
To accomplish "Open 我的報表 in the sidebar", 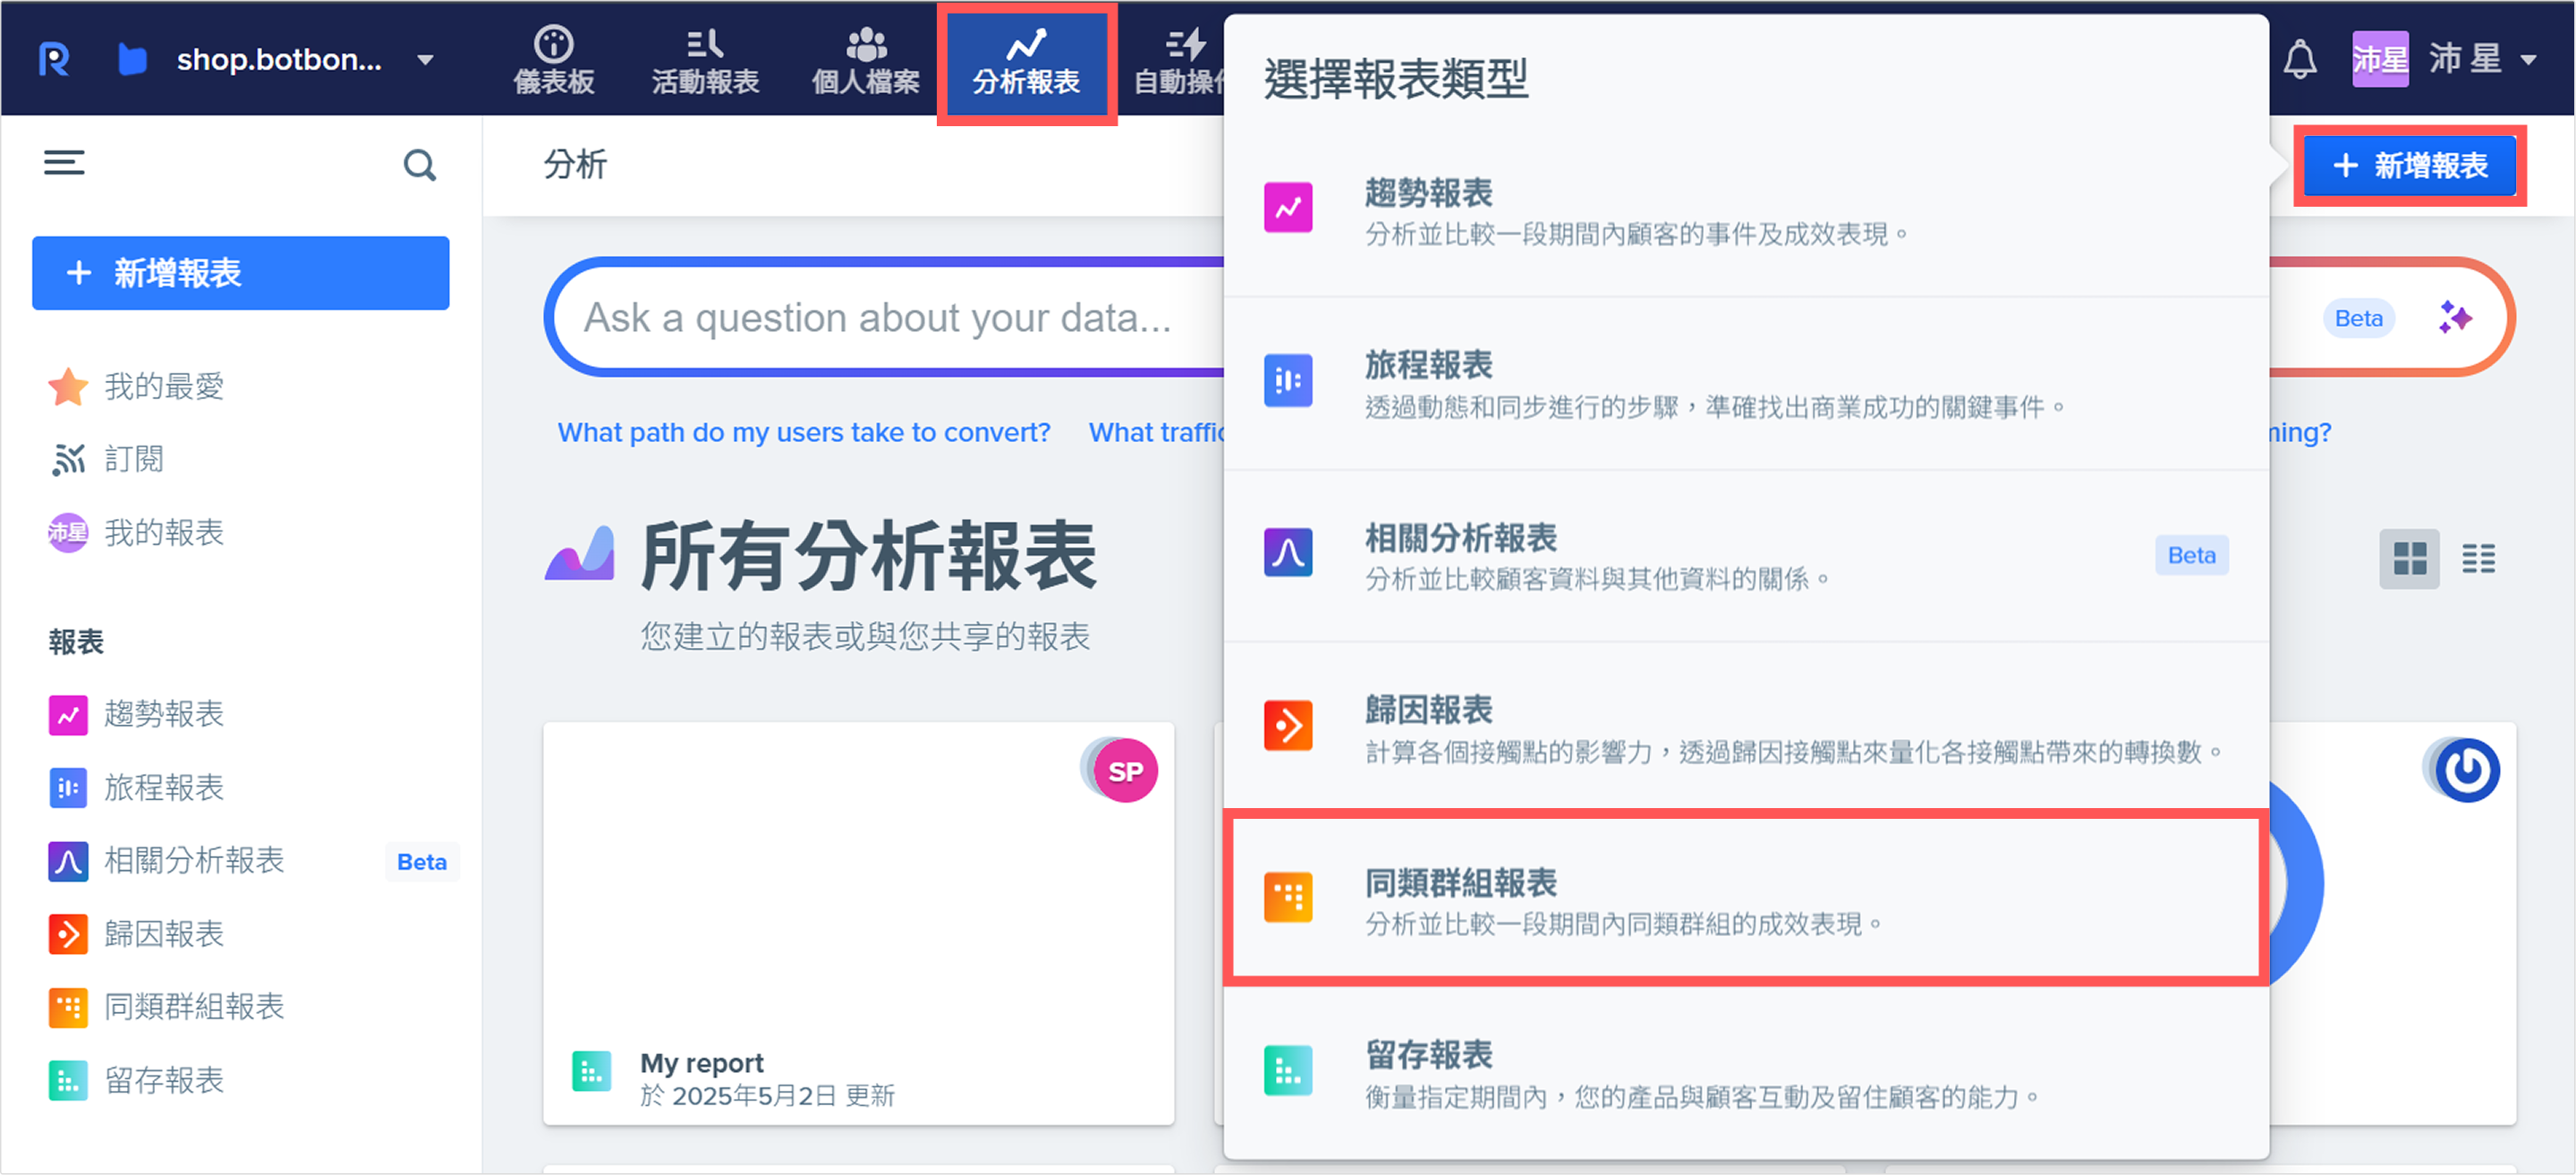I will point(136,532).
